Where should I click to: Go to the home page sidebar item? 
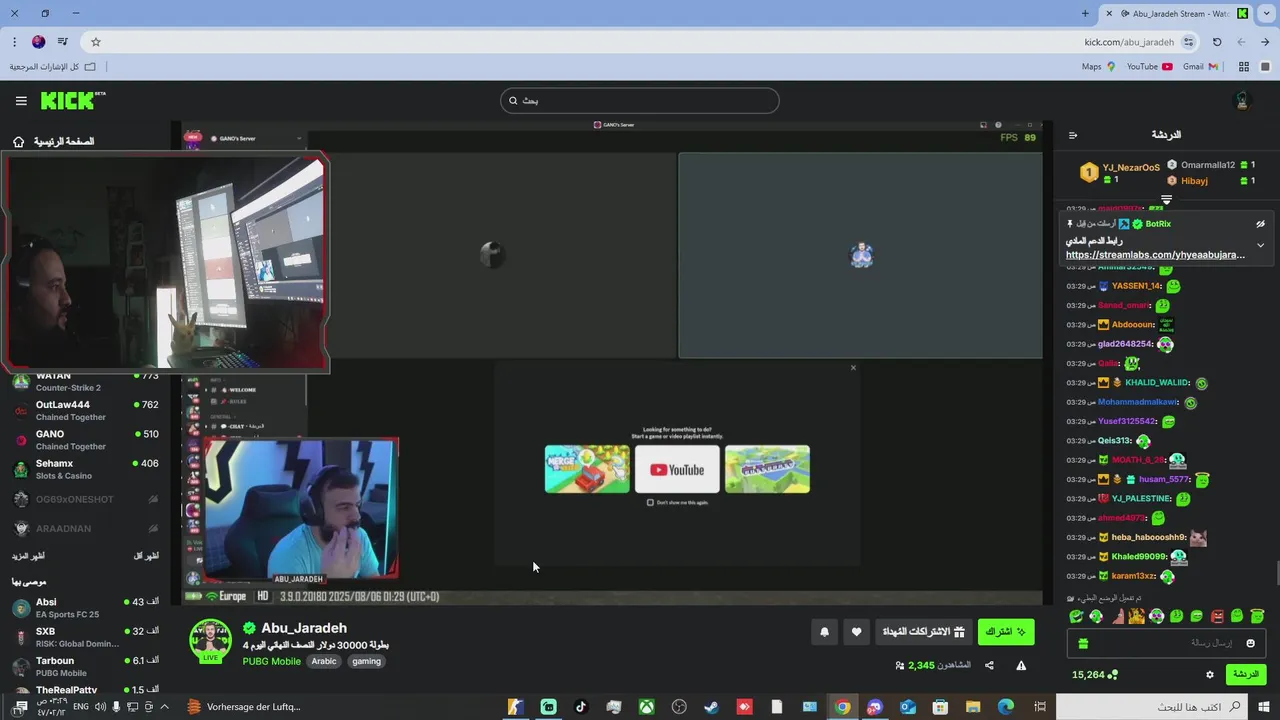point(55,142)
